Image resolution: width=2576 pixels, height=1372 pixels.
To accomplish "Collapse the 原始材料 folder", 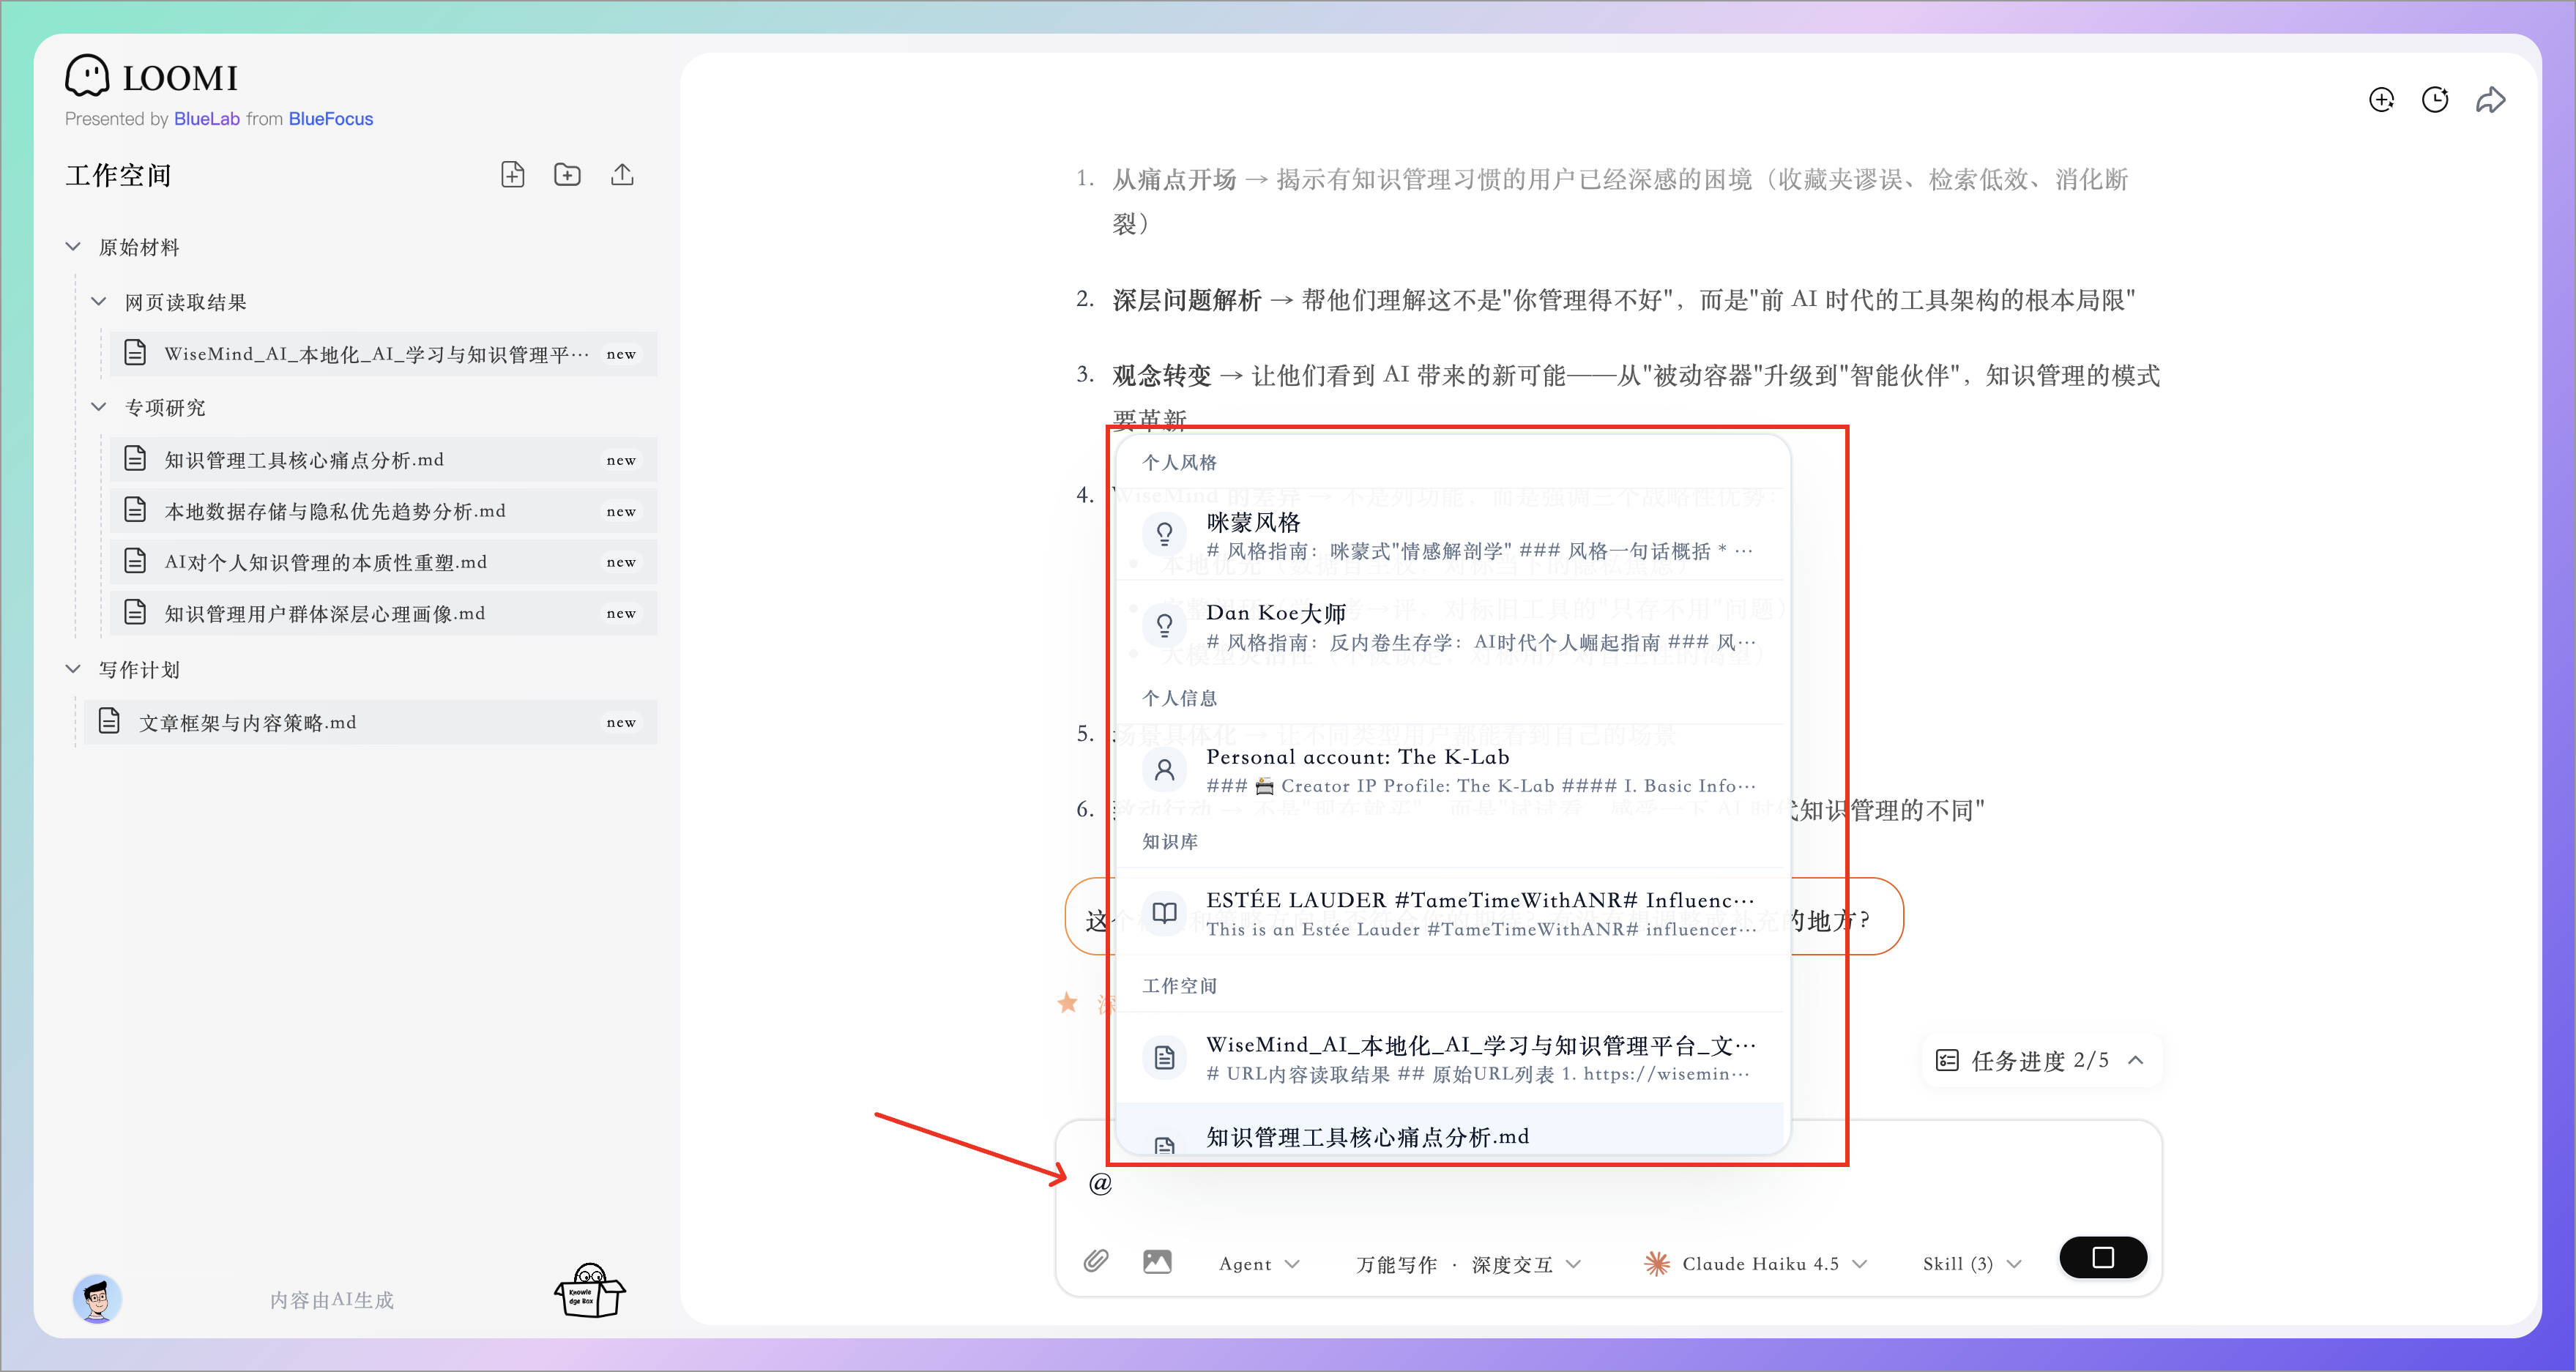I will pos(73,247).
